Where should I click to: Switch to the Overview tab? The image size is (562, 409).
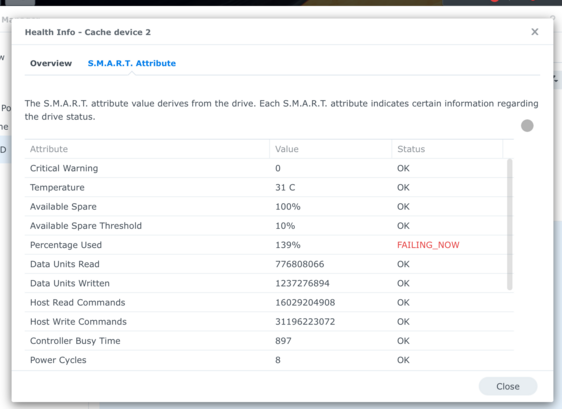[x=51, y=63]
